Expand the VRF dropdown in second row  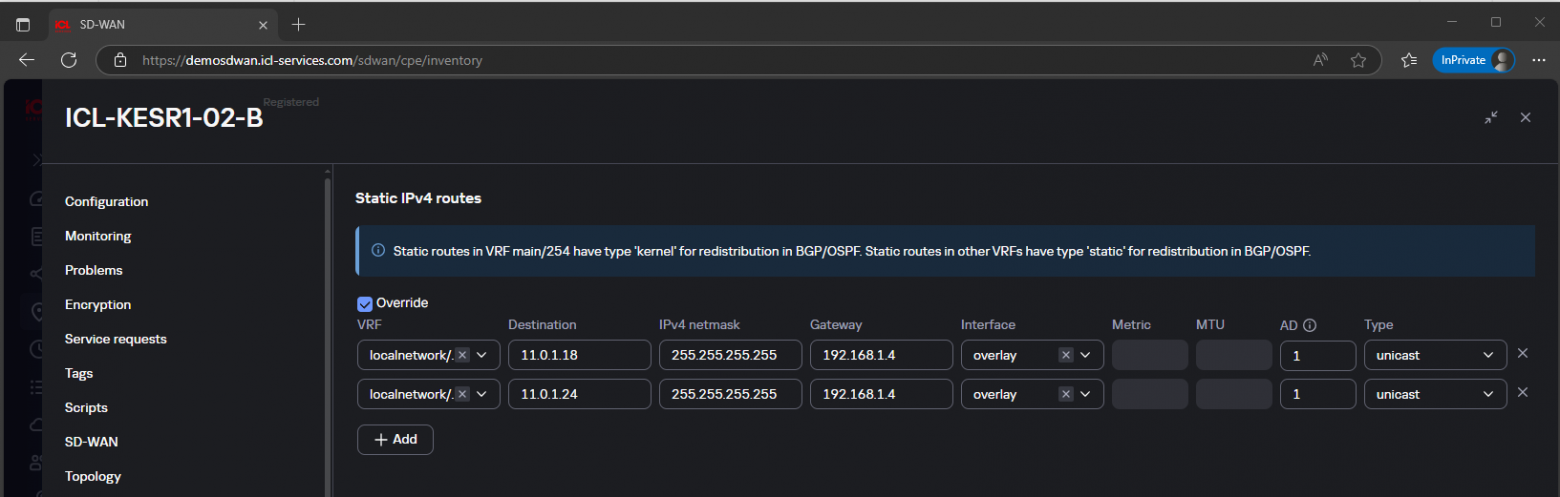[482, 394]
